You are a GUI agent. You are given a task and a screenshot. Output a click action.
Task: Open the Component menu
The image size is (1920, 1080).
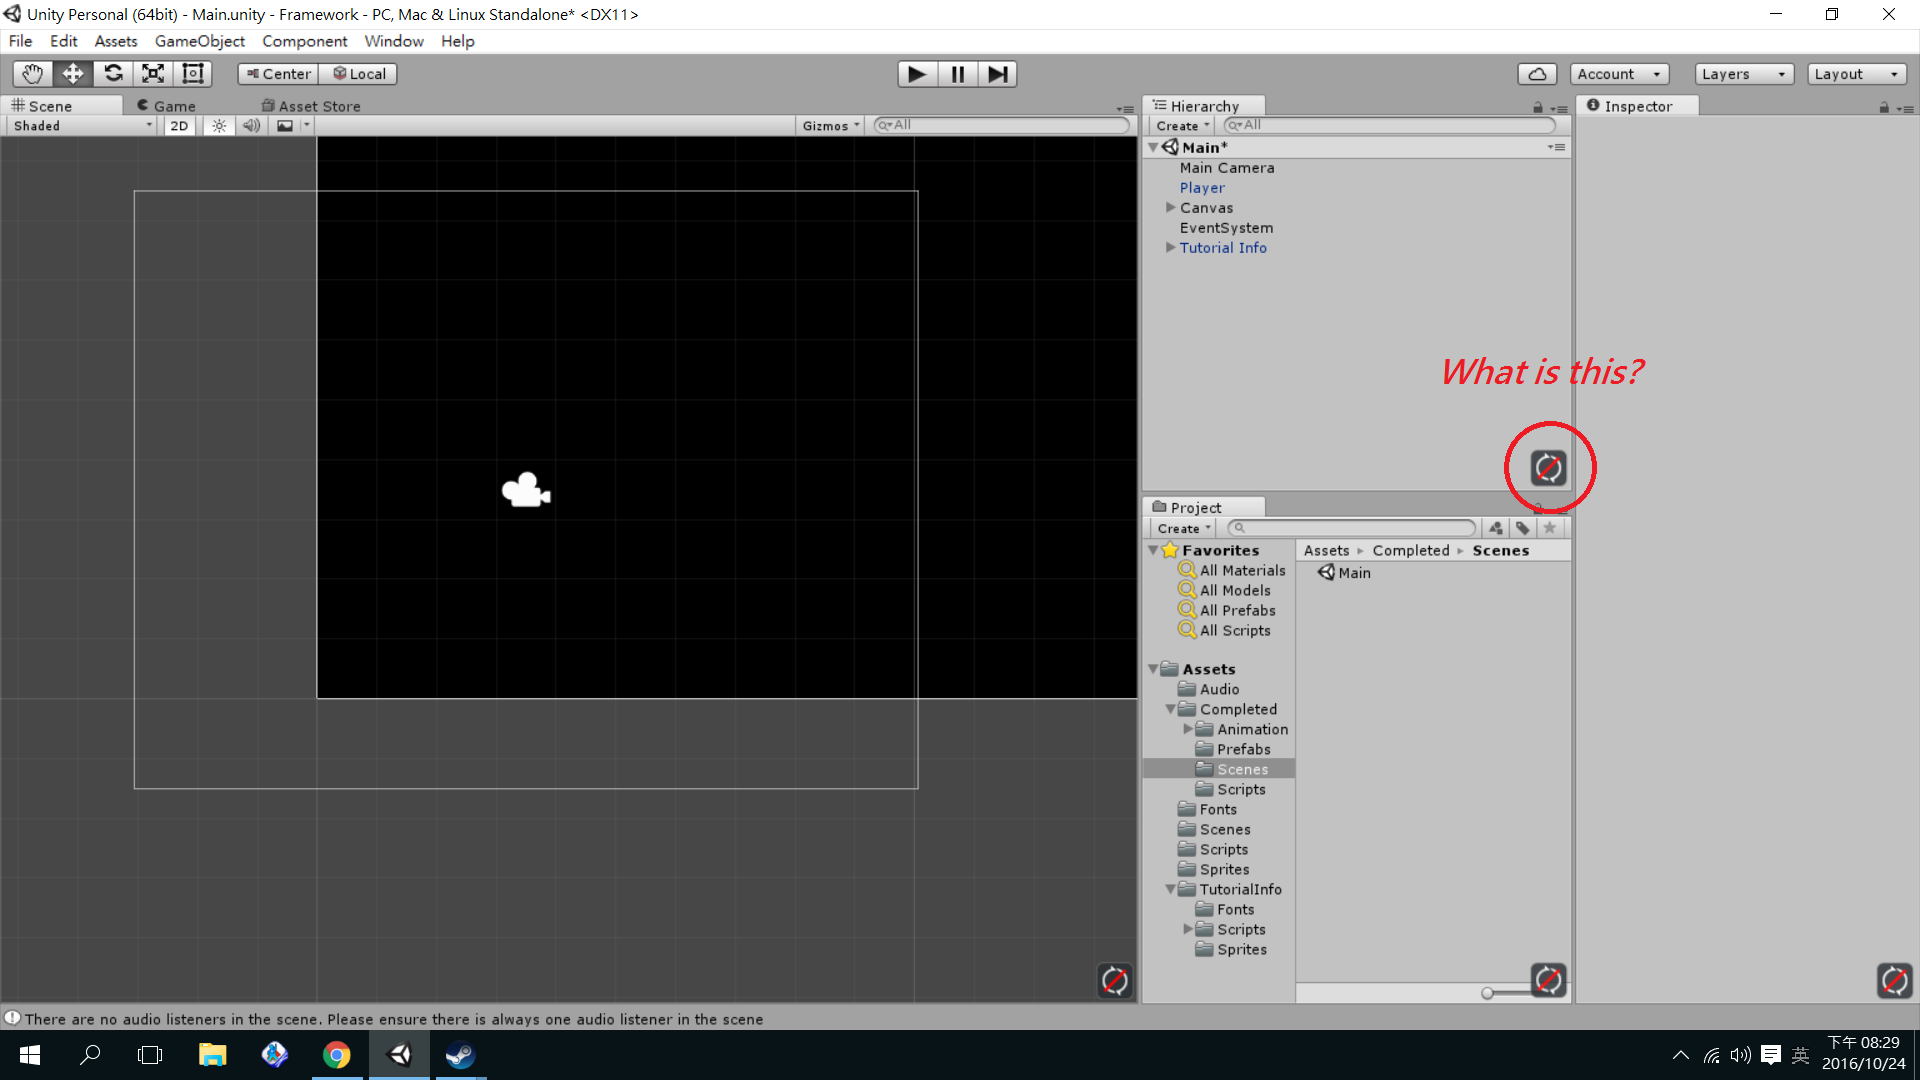(304, 41)
